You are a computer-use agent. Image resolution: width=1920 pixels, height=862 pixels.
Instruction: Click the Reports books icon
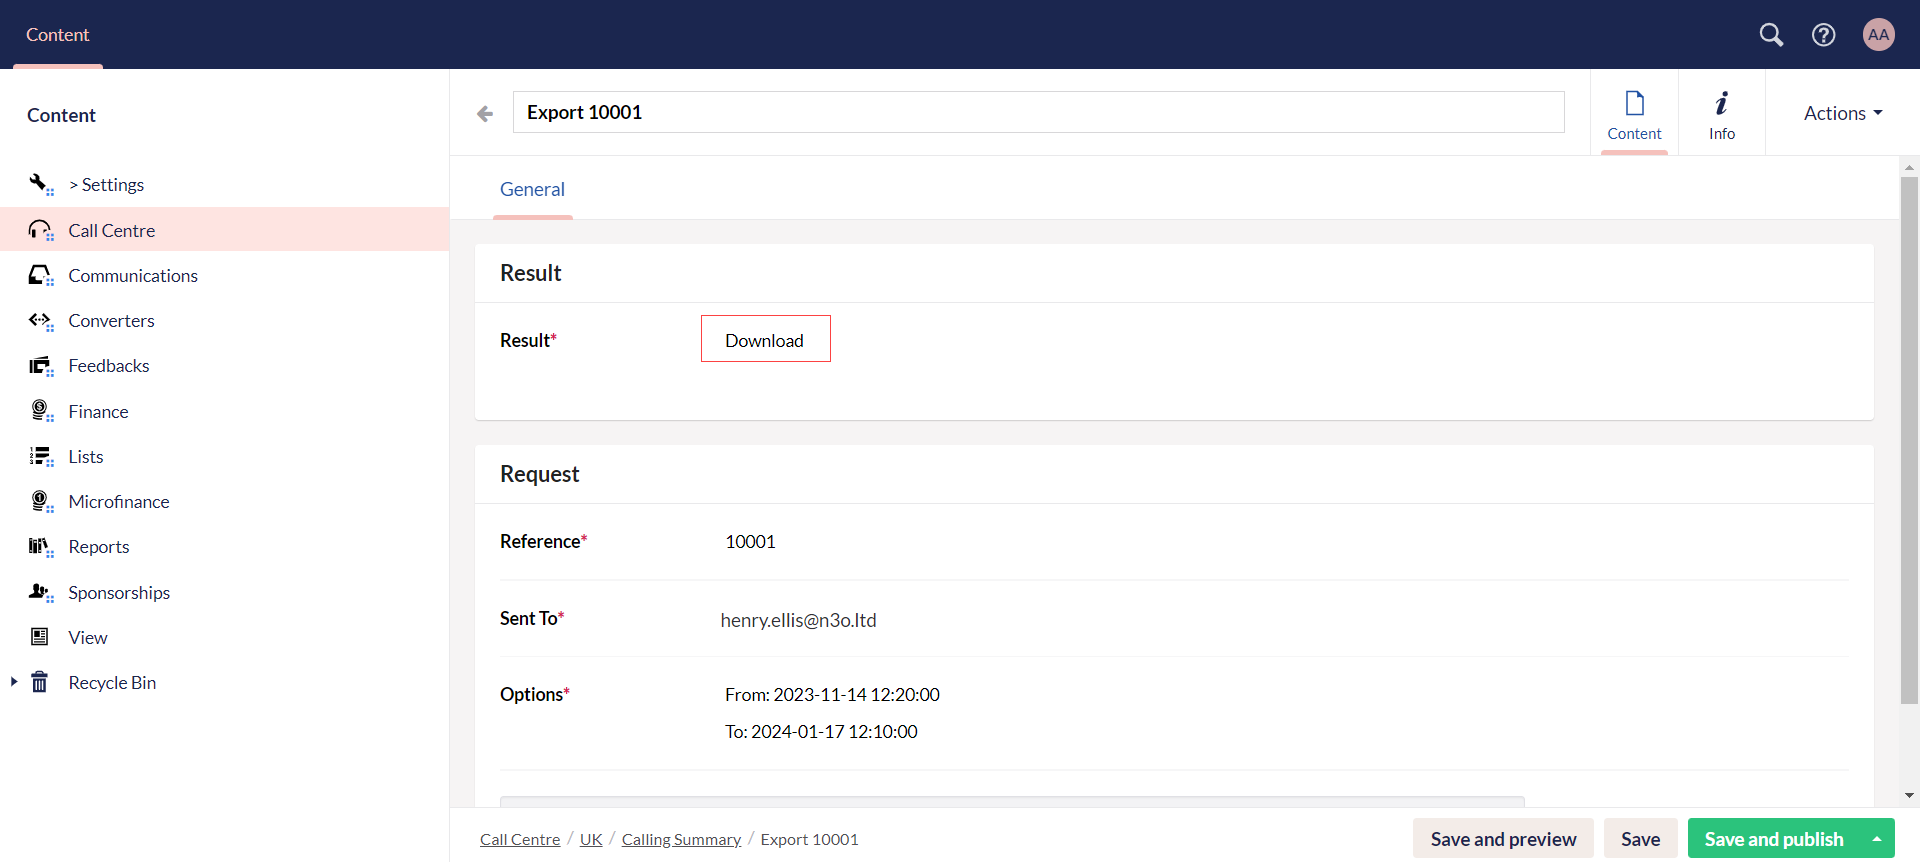(40, 546)
